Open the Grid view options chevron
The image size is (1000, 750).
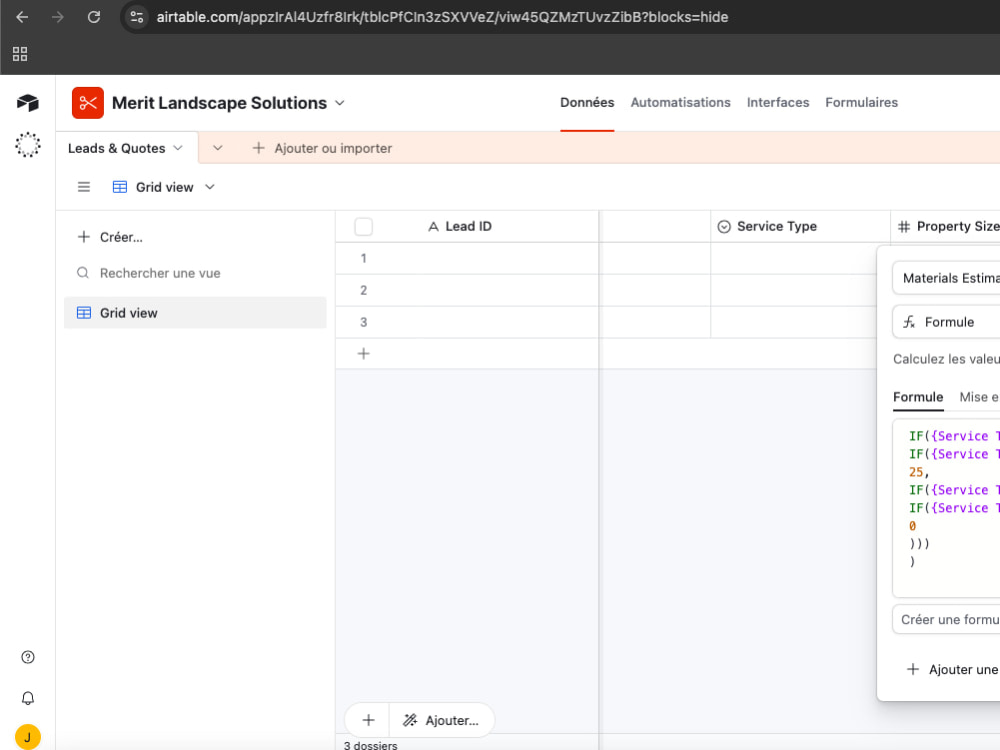[210, 187]
